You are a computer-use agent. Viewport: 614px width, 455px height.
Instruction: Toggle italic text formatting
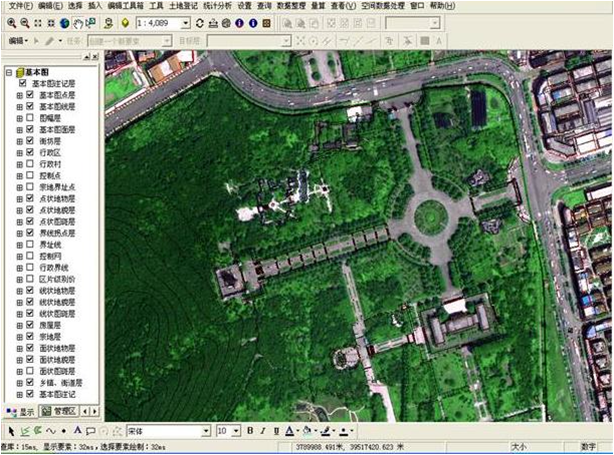click(x=264, y=430)
